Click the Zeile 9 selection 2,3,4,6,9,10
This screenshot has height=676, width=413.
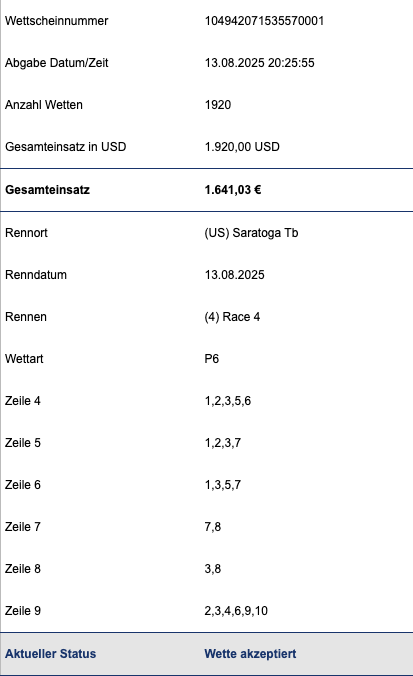pyautogui.click(x=236, y=611)
